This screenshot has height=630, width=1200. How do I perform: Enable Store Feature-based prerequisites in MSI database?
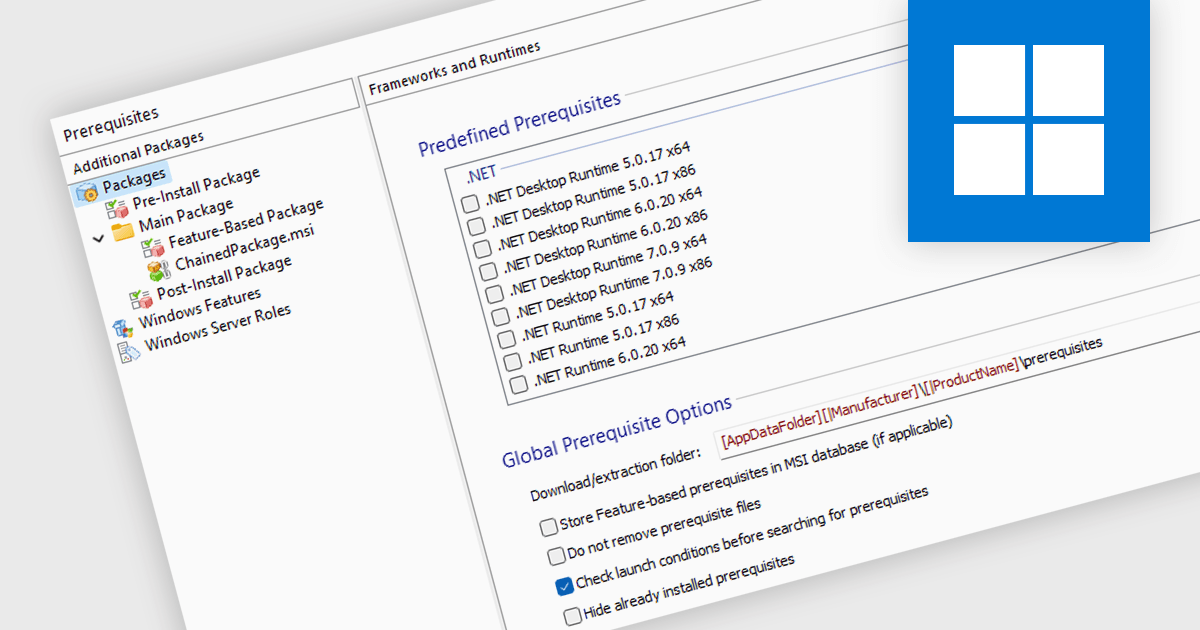pos(548,527)
